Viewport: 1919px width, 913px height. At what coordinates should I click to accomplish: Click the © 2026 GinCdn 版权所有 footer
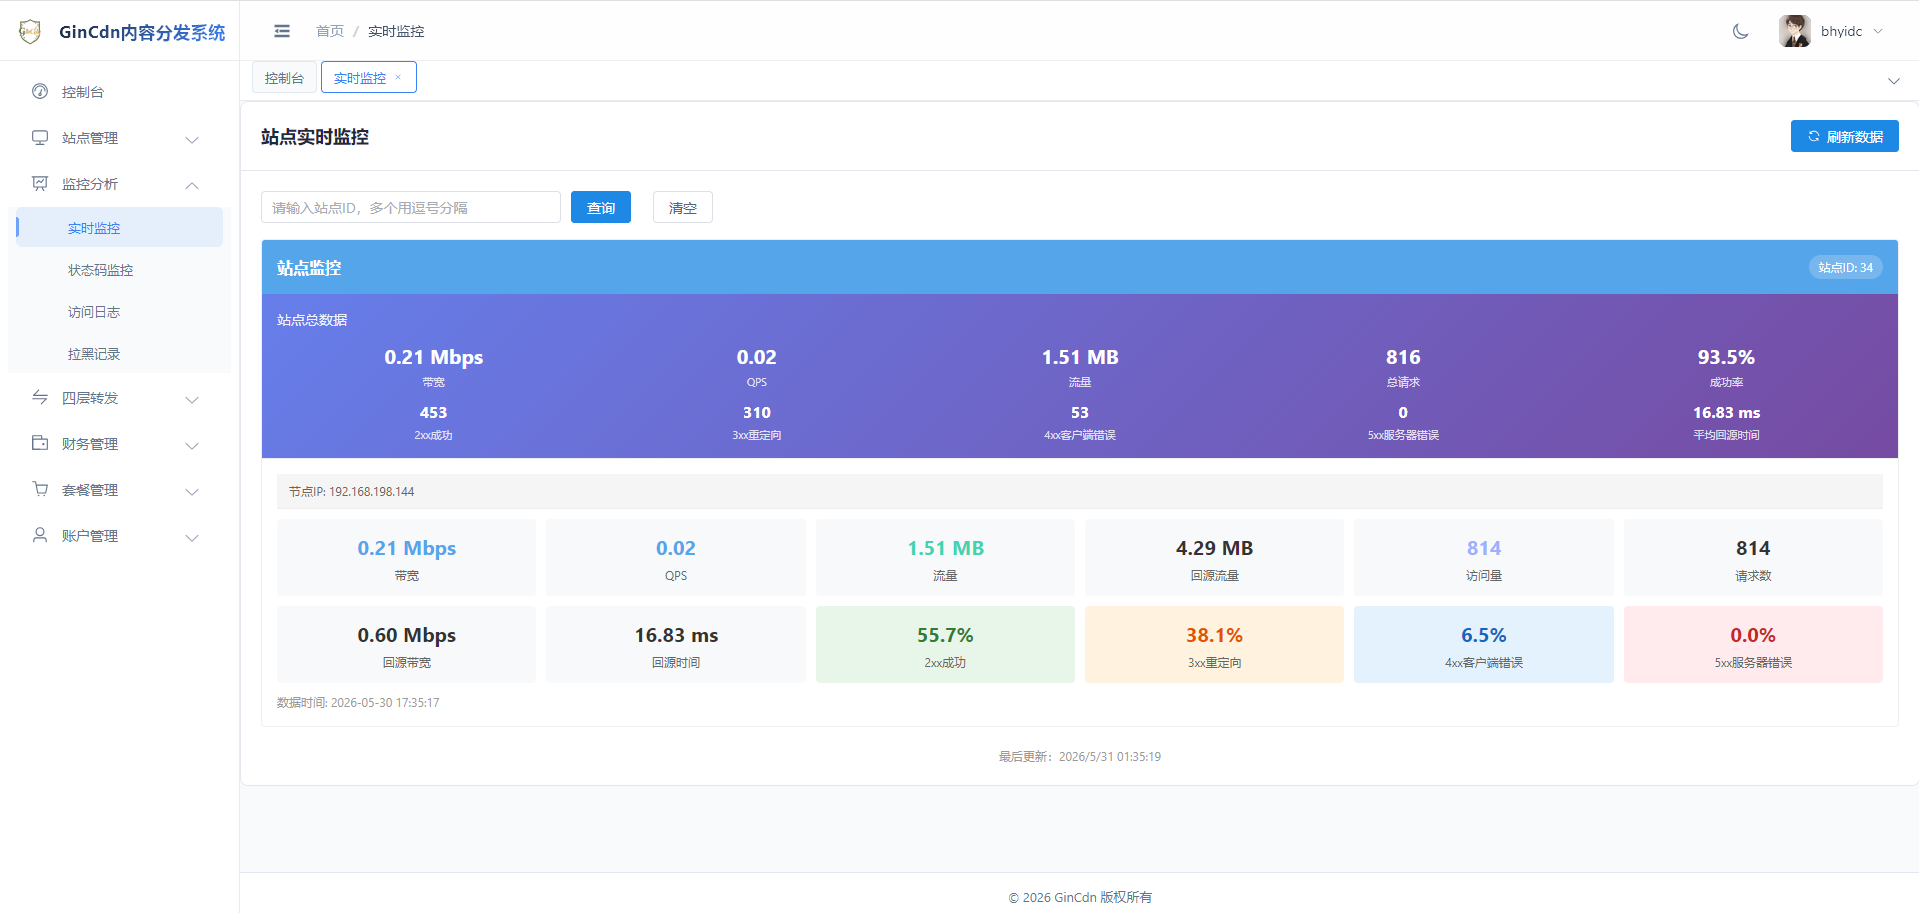click(1080, 897)
